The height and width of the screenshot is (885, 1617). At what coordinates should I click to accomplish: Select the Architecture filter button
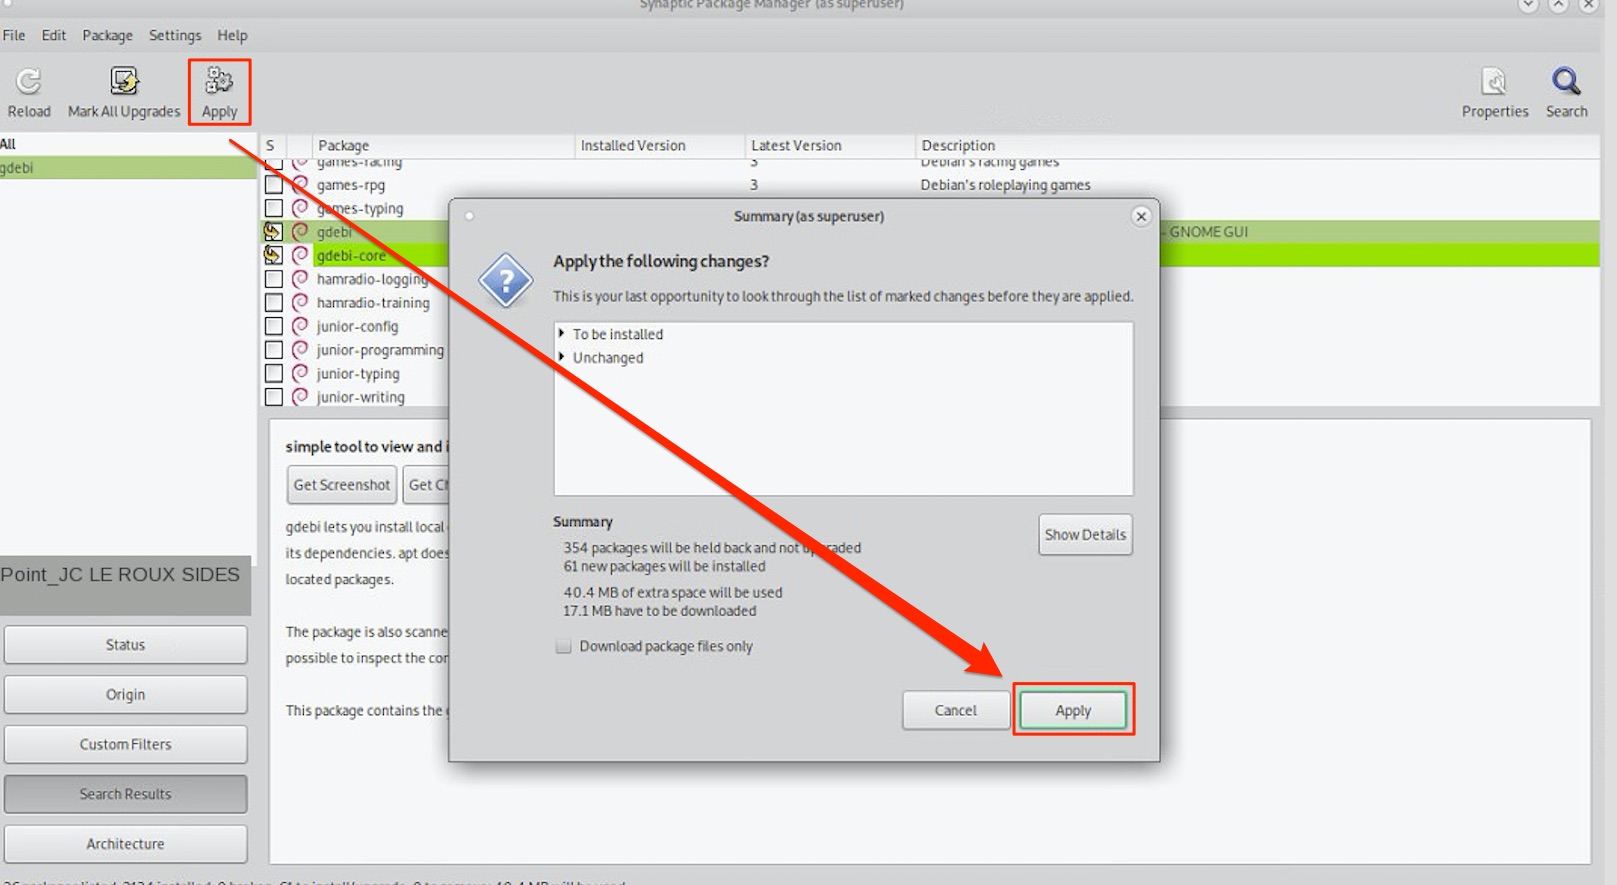pos(125,844)
